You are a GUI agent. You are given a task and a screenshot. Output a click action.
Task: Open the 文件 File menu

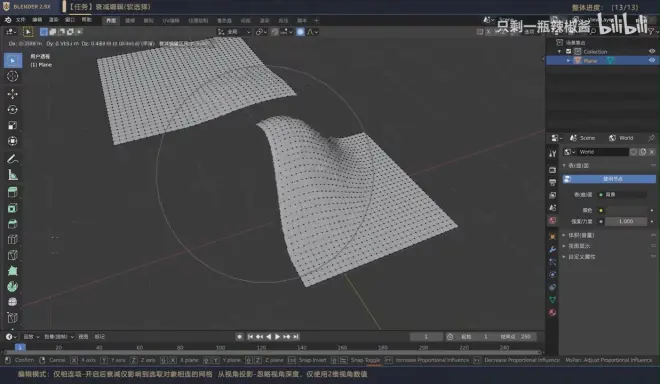tap(20, 20)
